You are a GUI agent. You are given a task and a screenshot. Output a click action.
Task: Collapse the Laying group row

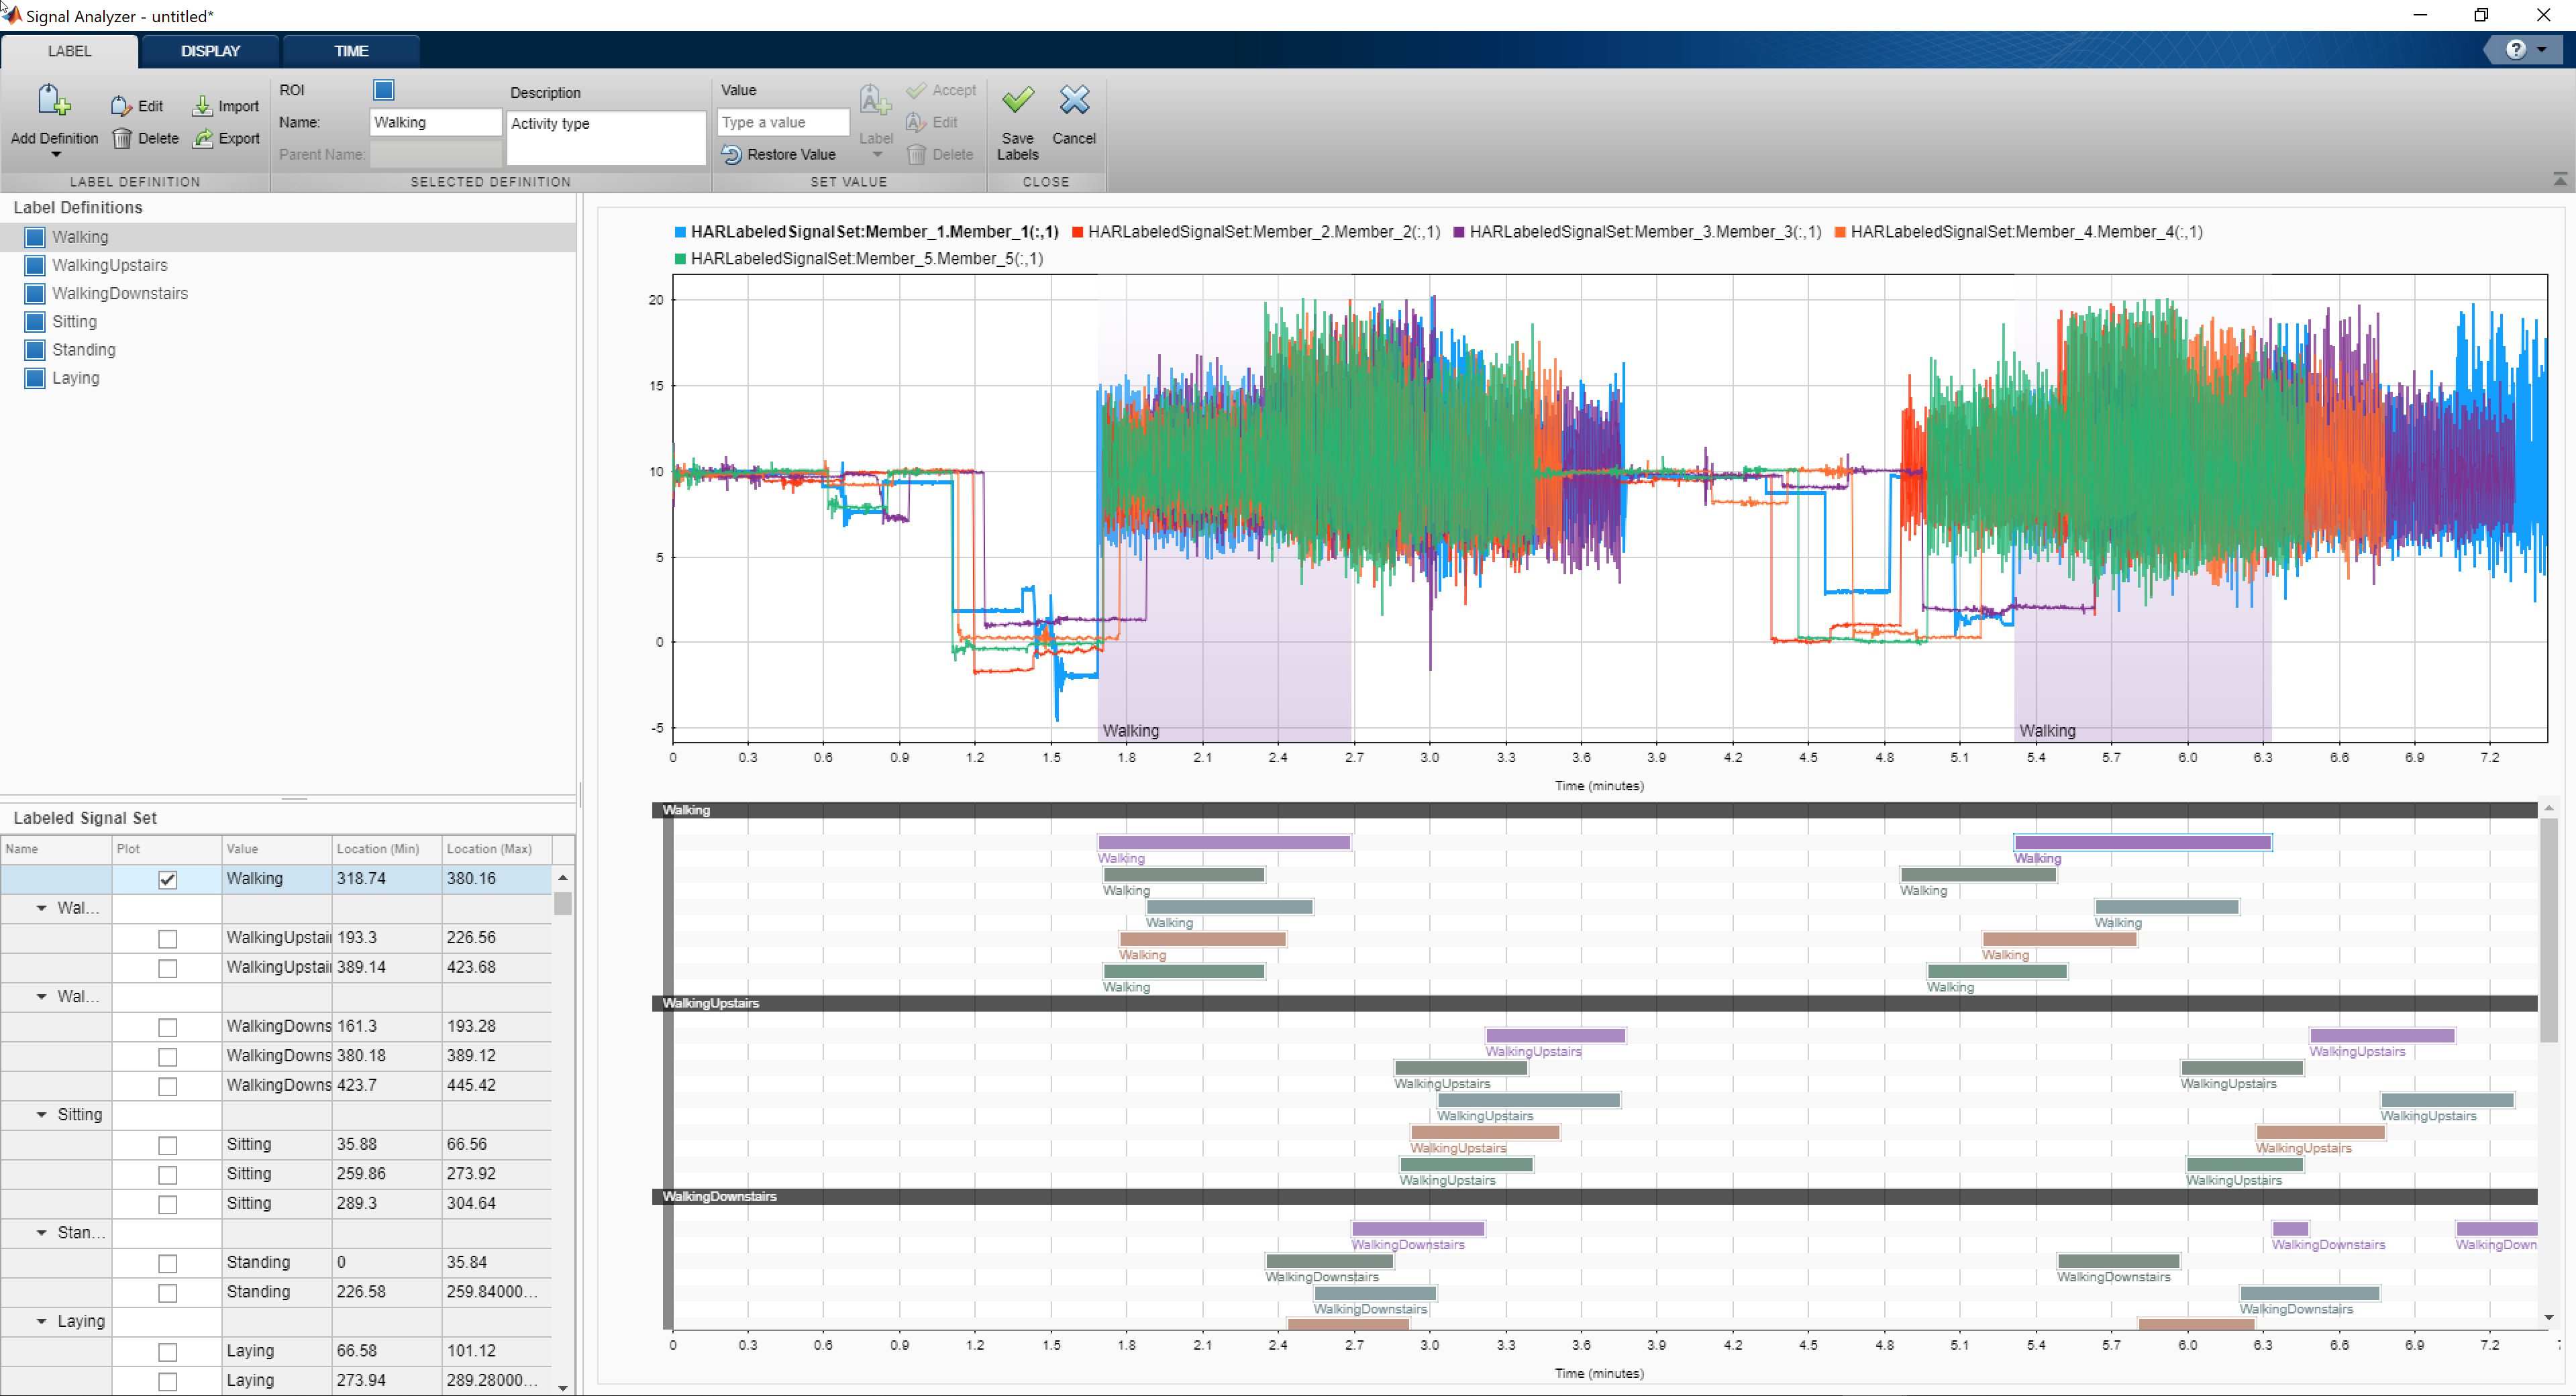(x=41, y=1322)
